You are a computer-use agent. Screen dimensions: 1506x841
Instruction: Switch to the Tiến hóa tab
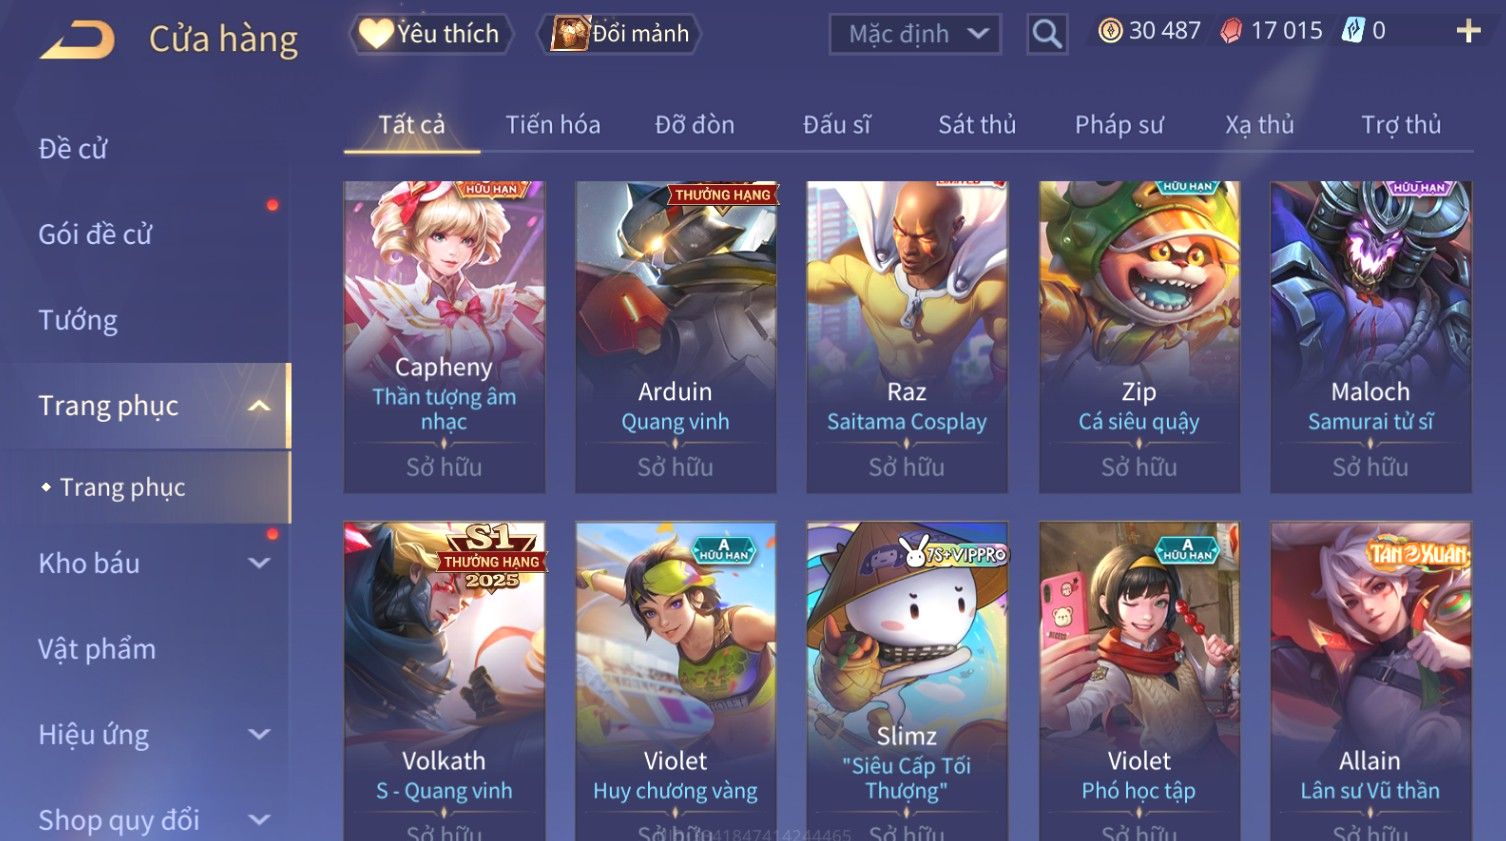point(553,125)
